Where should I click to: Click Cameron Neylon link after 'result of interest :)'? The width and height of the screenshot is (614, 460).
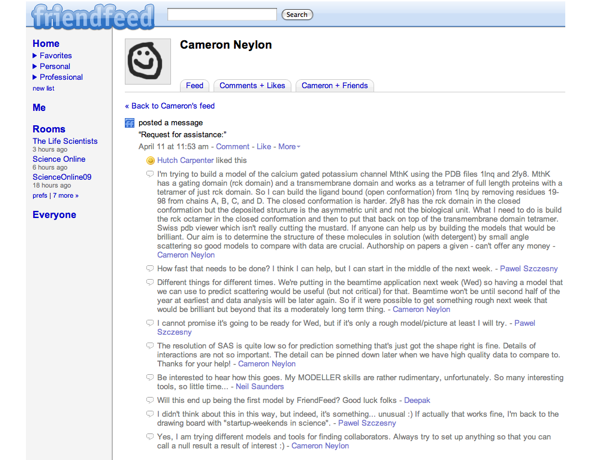pos(320,446)
